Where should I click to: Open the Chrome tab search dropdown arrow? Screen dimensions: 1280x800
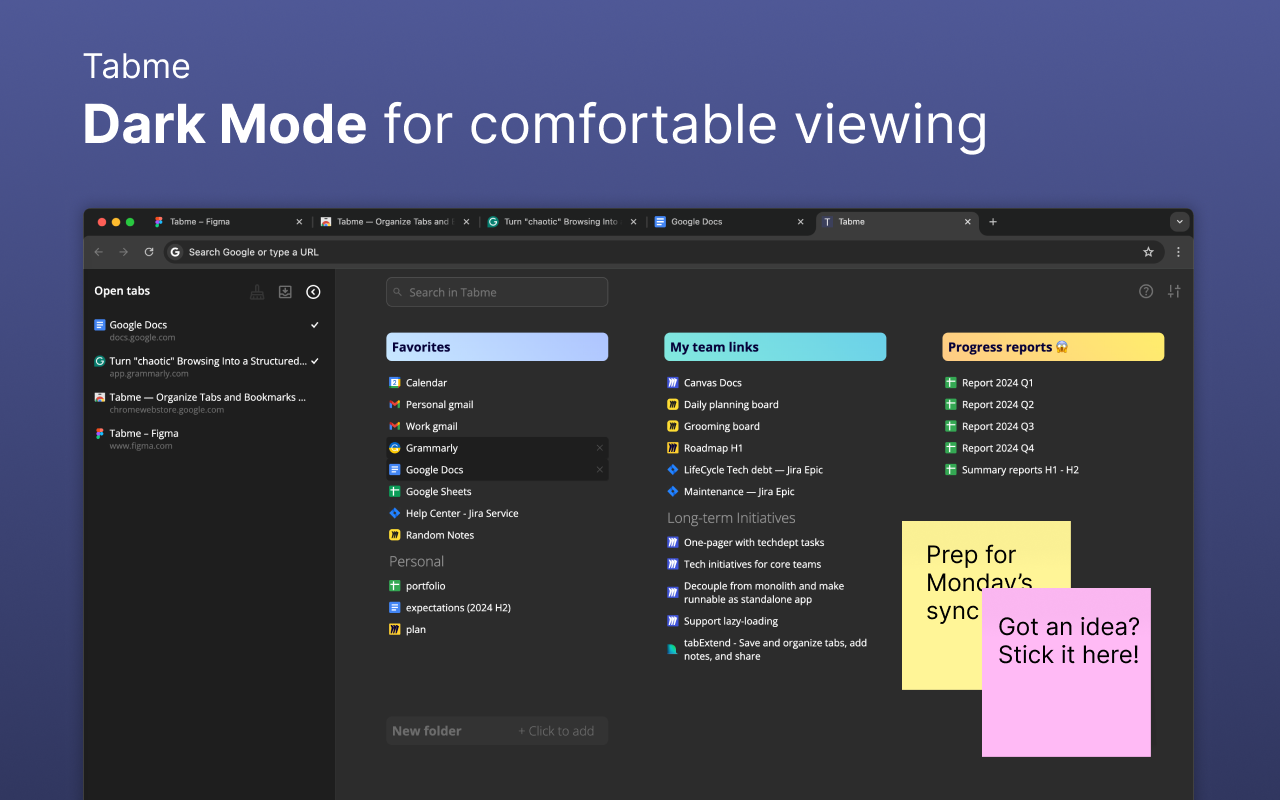coord(1180,222)
